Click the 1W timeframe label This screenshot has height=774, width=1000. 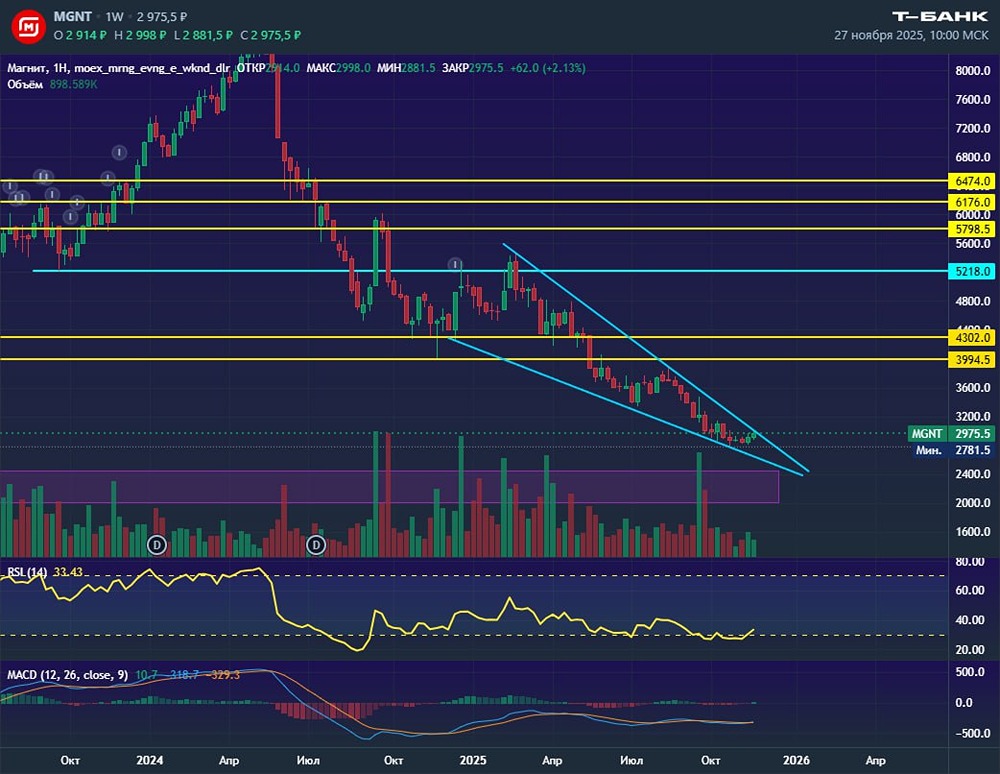click(115, 17)
